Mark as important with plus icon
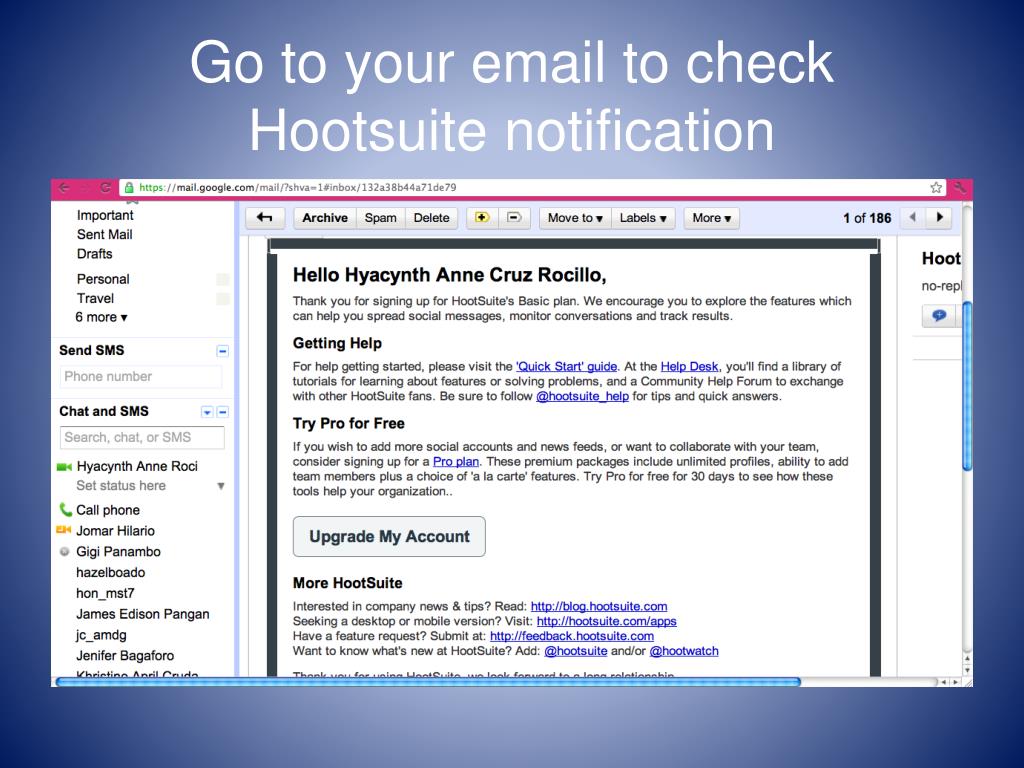This screenshot has height=768, width=1024. [x=482, y=217]
